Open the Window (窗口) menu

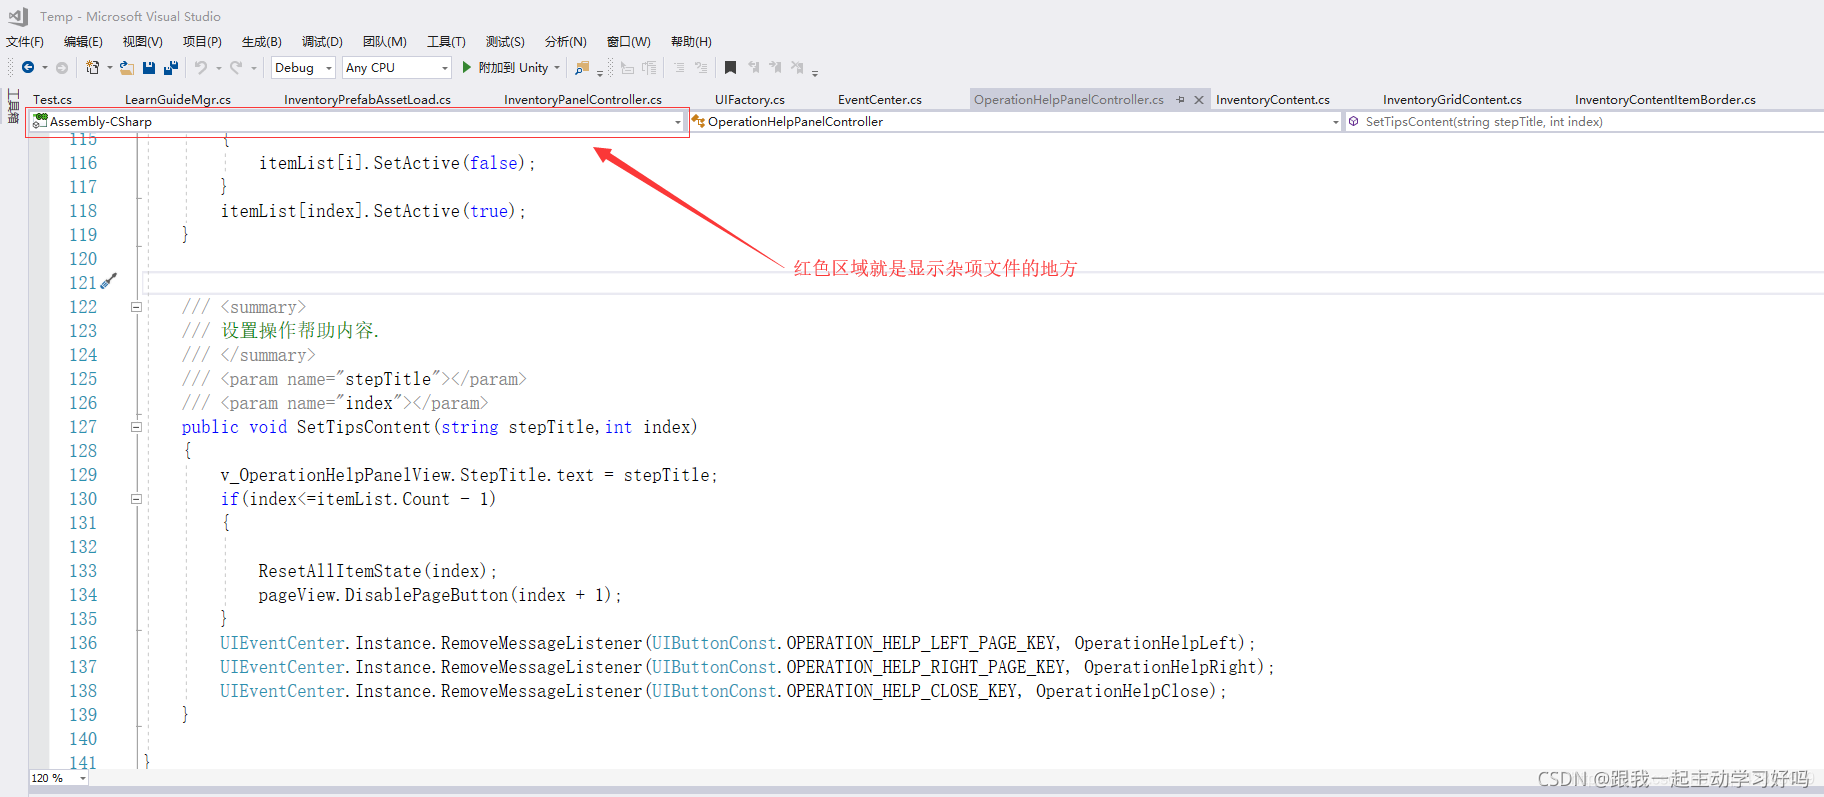[628, 42]
